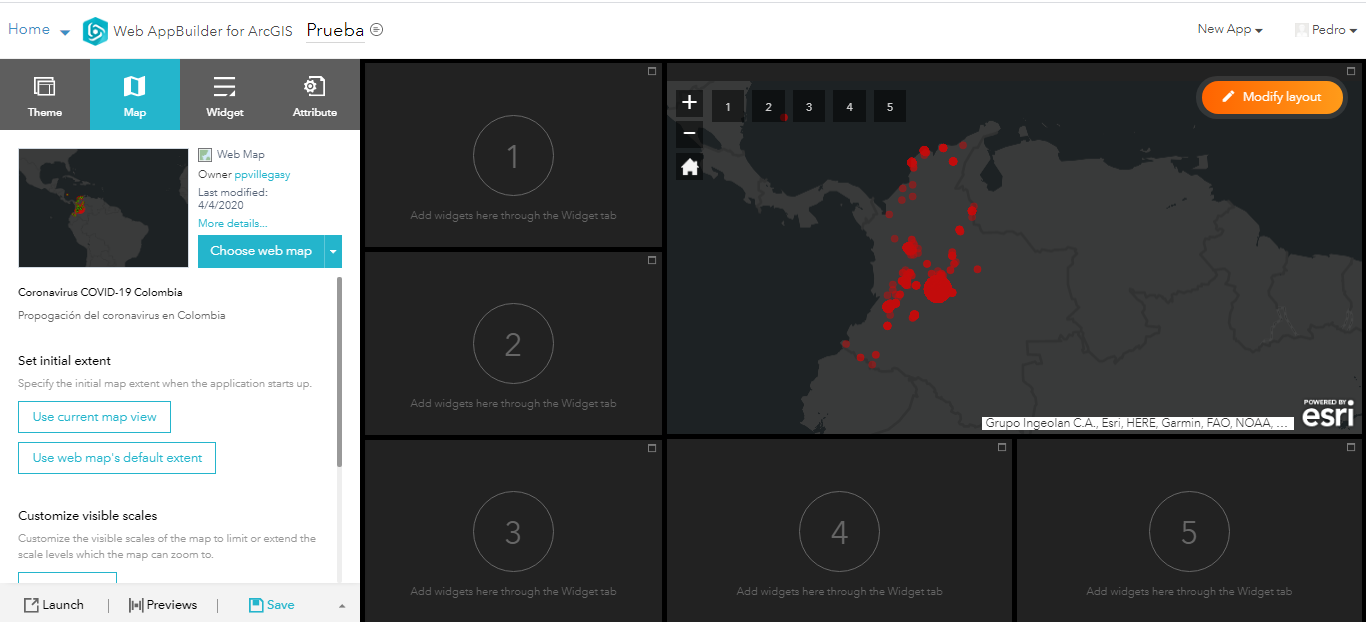Click the expand square on widget panel 1

[x=651, y=71]
